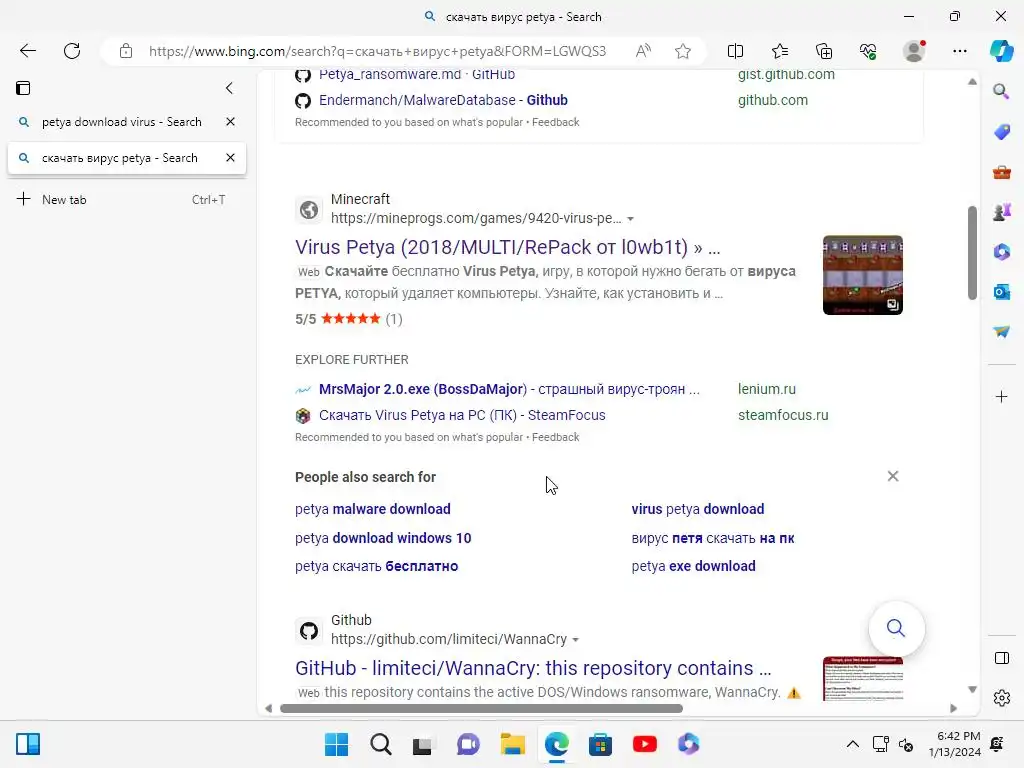Image resolution: width=1024 pixels, height=768 pixels.
Task: Open Windows Start menu
Action: coord(336,744)
